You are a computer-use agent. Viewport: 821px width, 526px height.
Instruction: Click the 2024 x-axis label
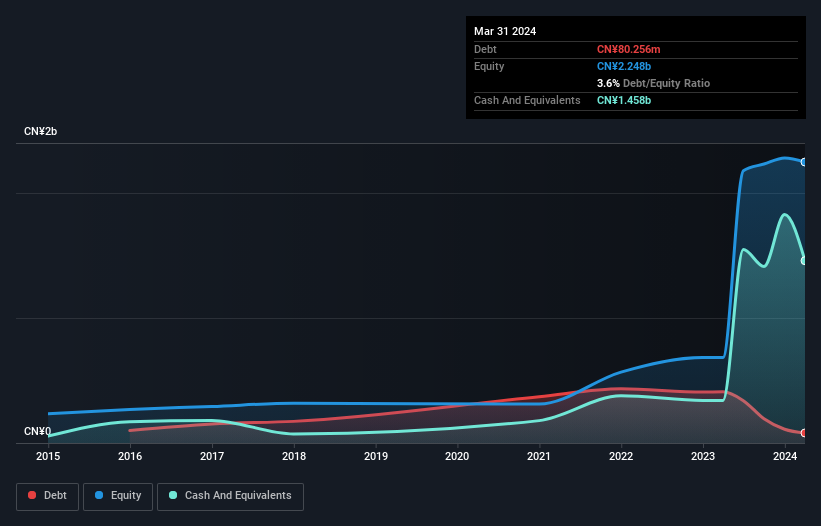point(785,456)
